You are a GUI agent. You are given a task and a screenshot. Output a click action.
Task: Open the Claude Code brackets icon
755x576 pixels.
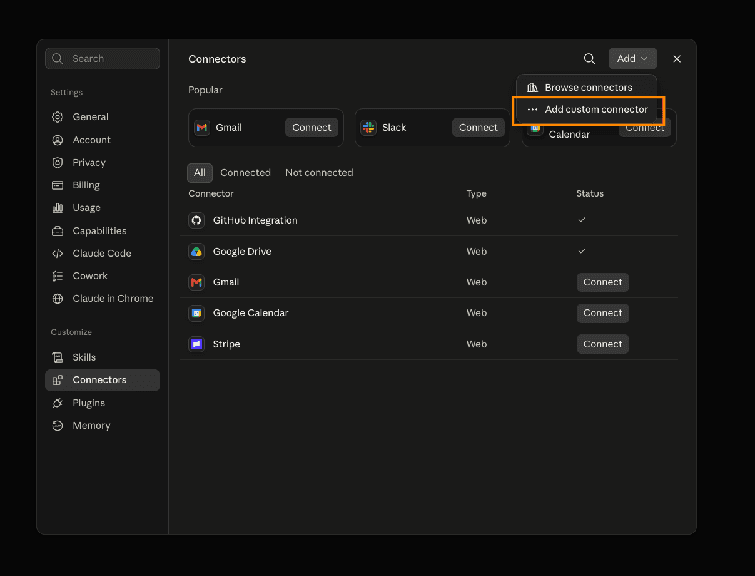[x=58, y=253]
